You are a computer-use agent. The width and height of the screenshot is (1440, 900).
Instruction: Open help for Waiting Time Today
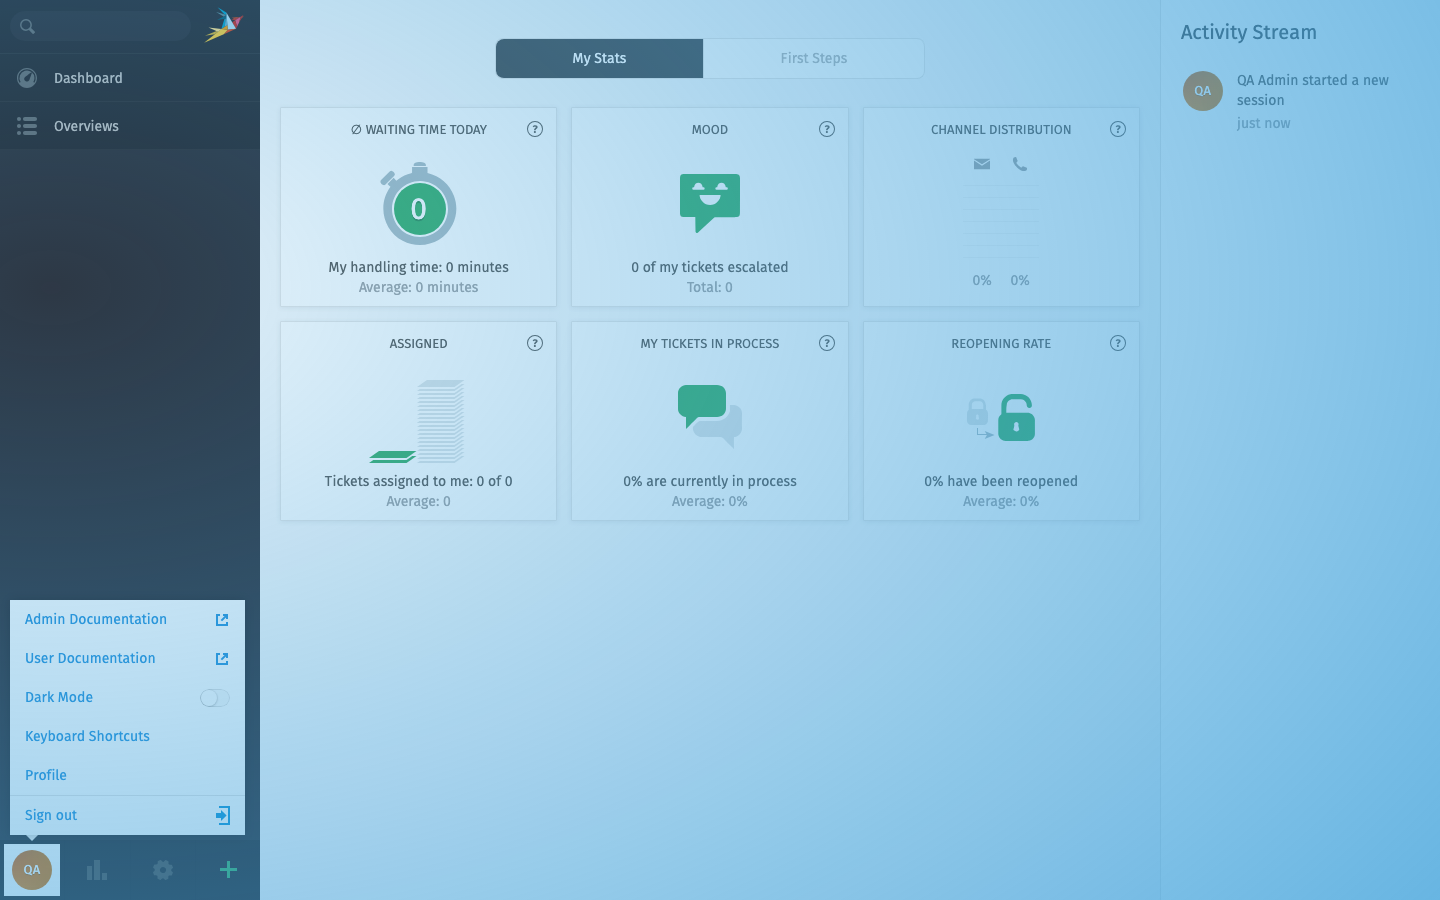(x=535, y=129)
